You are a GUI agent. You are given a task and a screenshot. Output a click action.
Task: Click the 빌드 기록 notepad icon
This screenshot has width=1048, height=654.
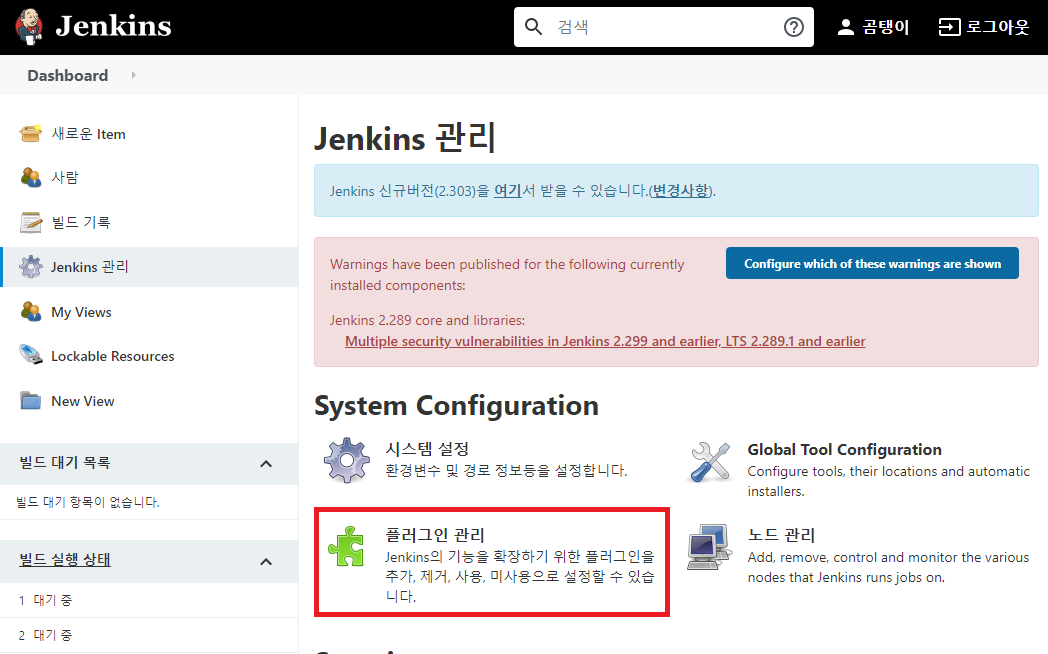31,222
